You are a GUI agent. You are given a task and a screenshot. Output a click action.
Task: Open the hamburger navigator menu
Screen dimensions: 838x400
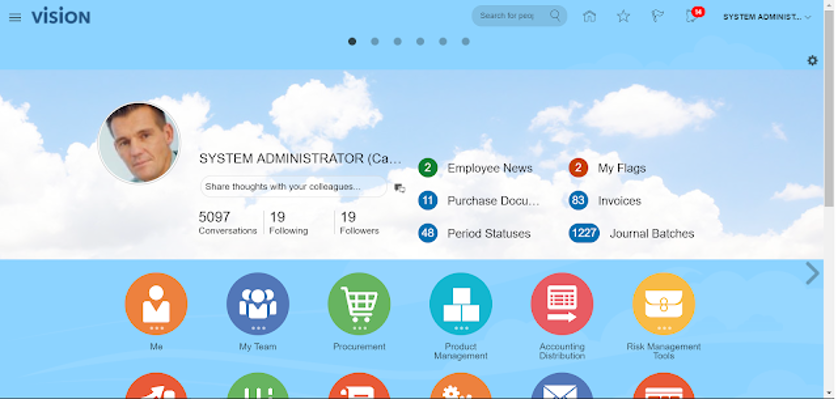(15, 17)
